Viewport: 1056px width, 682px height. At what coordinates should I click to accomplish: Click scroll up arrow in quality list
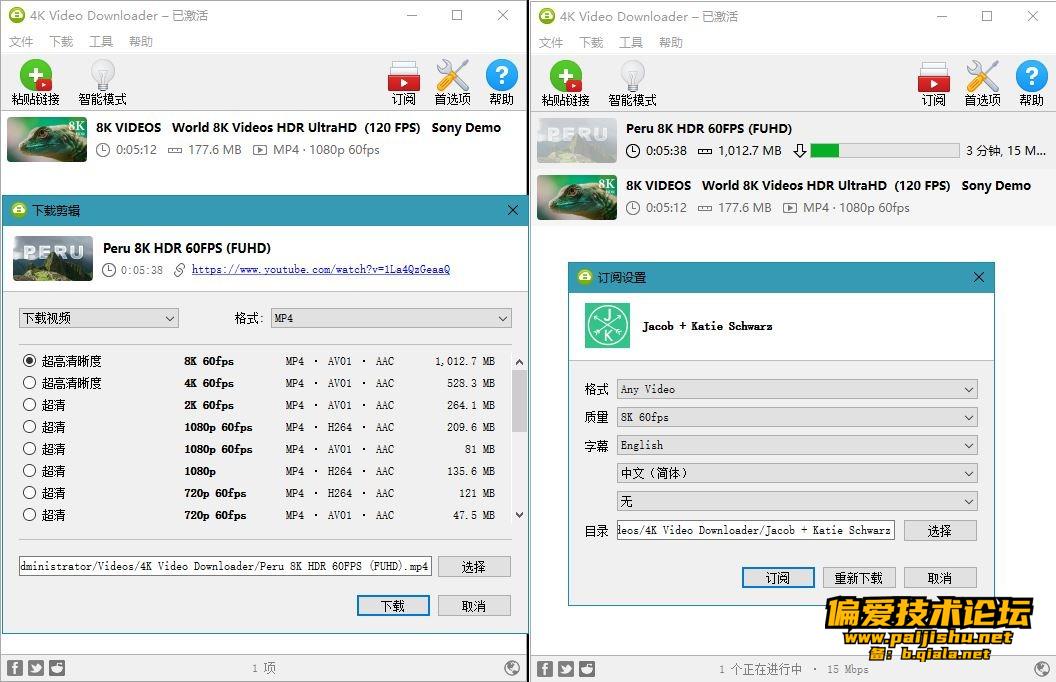pyautogui.click(x=519, y=362)
